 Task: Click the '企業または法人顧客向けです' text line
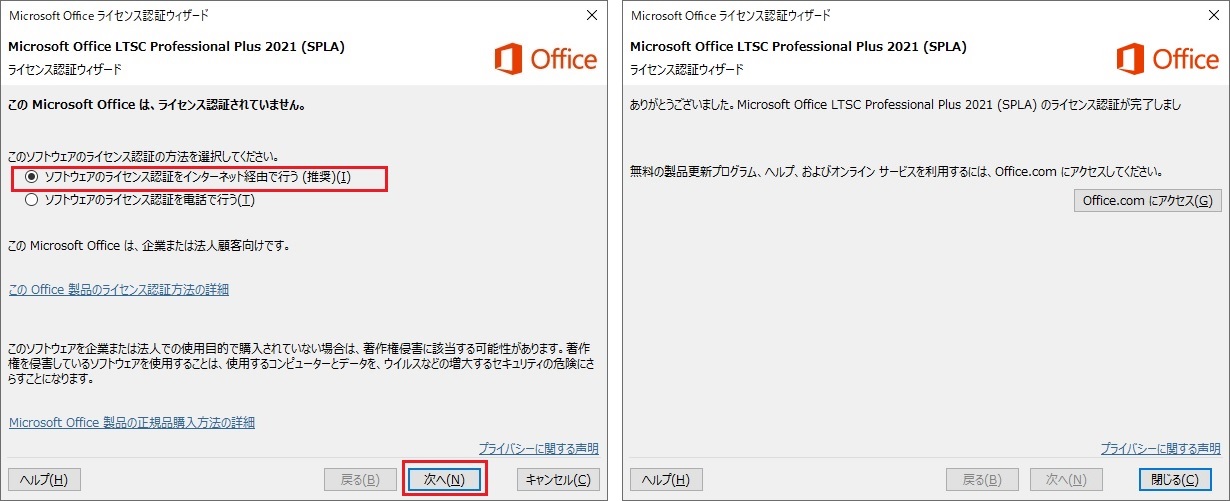click(x=148, y=245)
